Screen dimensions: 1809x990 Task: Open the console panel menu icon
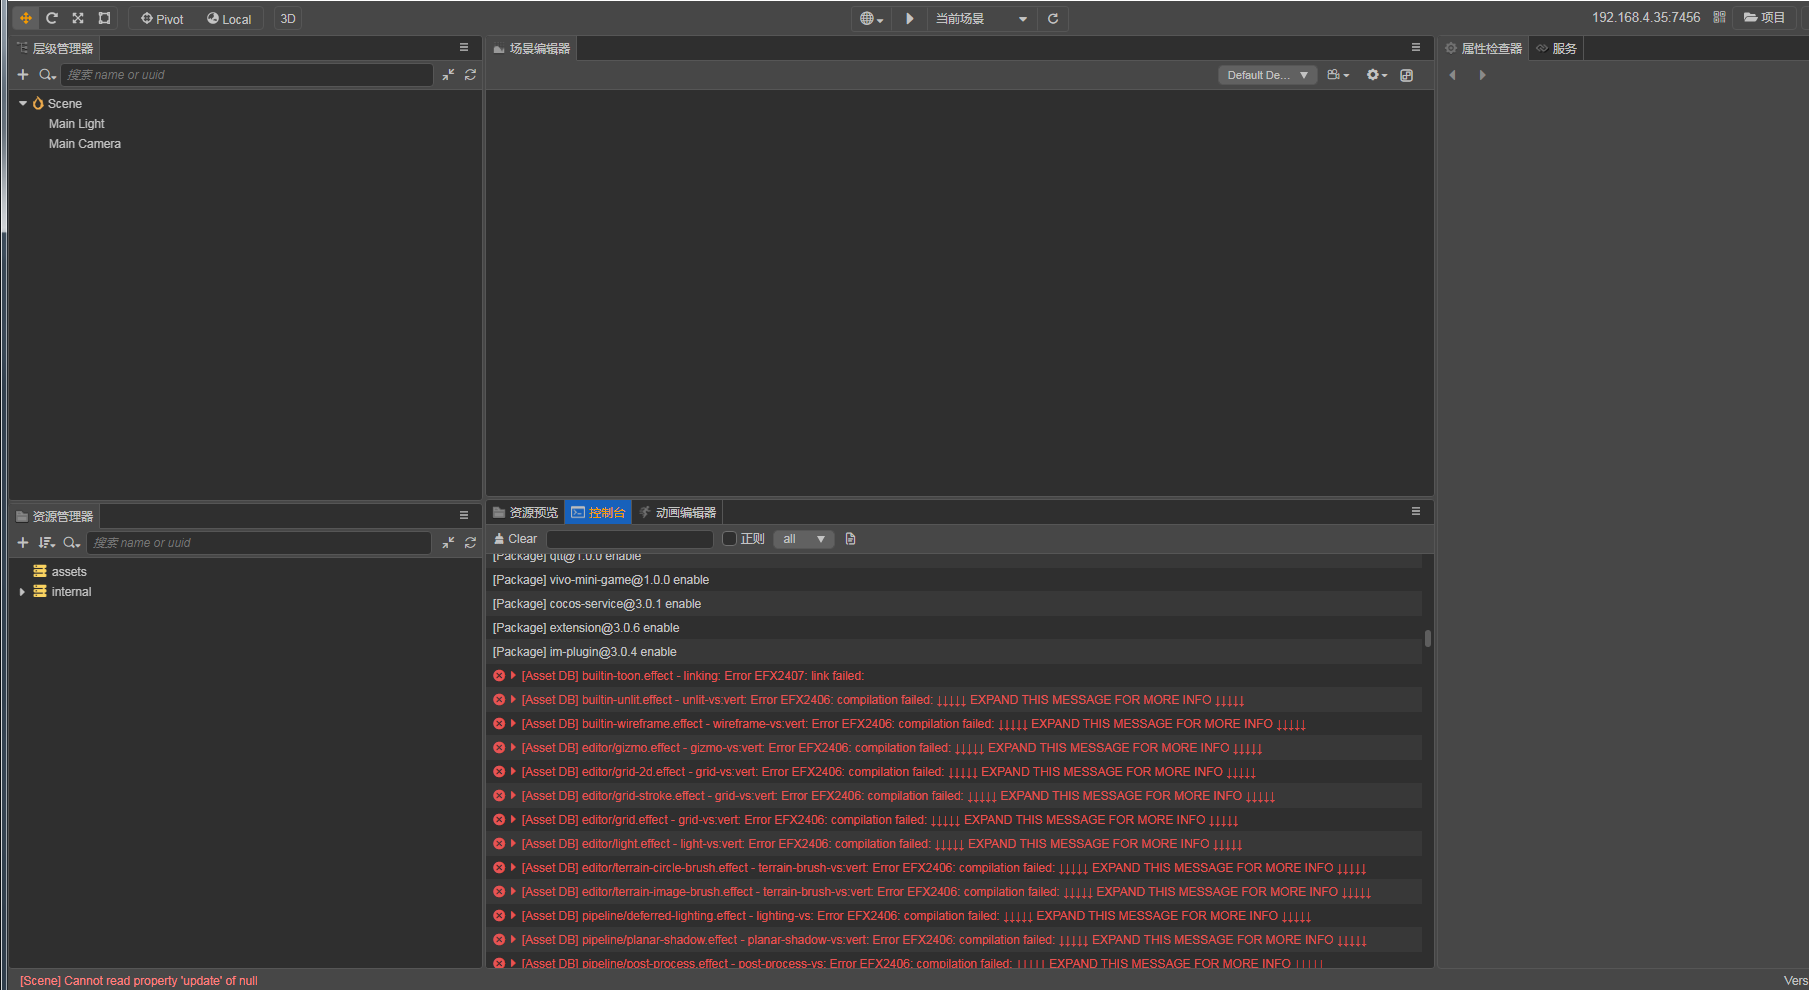(1416, 511)
